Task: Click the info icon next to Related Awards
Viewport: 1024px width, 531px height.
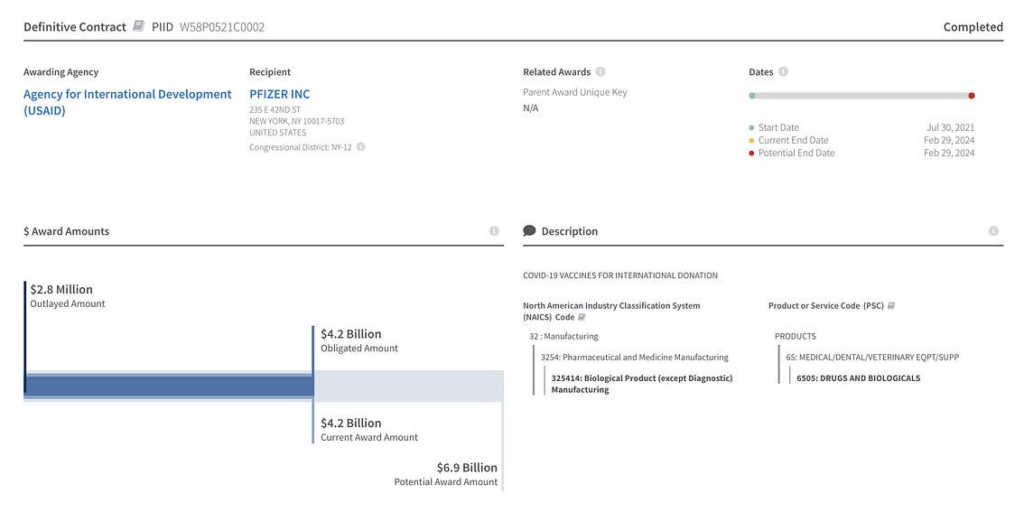Action: (x=600, y=72)
